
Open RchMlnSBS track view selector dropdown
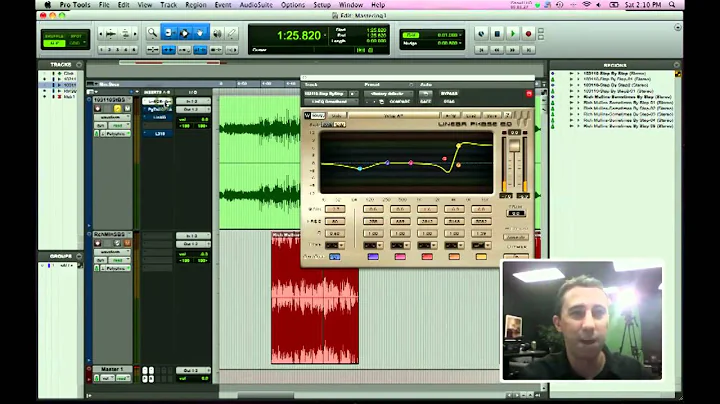click(x=112, y=252)
